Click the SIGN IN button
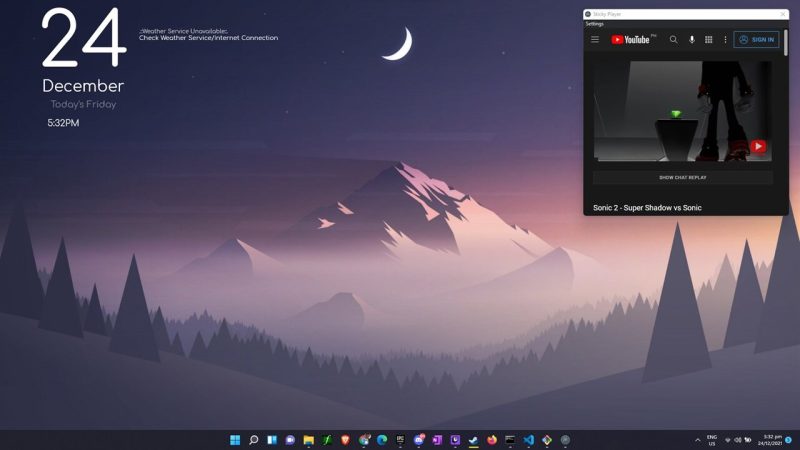The height and width of the screenshot is (450, 800). coord(756,39)
